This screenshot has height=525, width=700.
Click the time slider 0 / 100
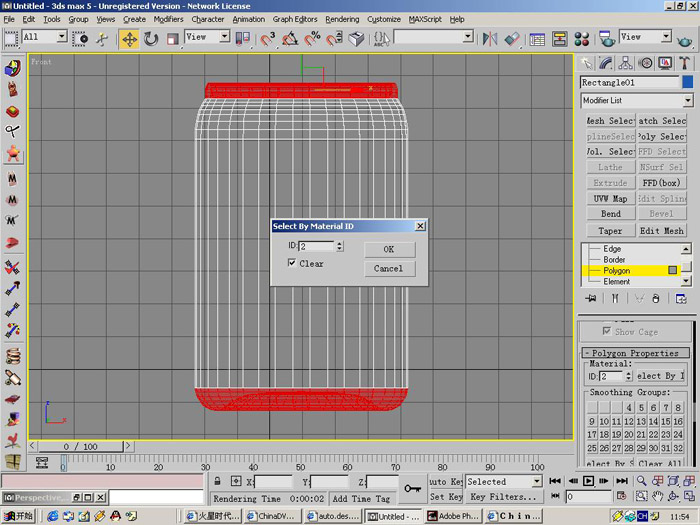[x=81, y=446]
